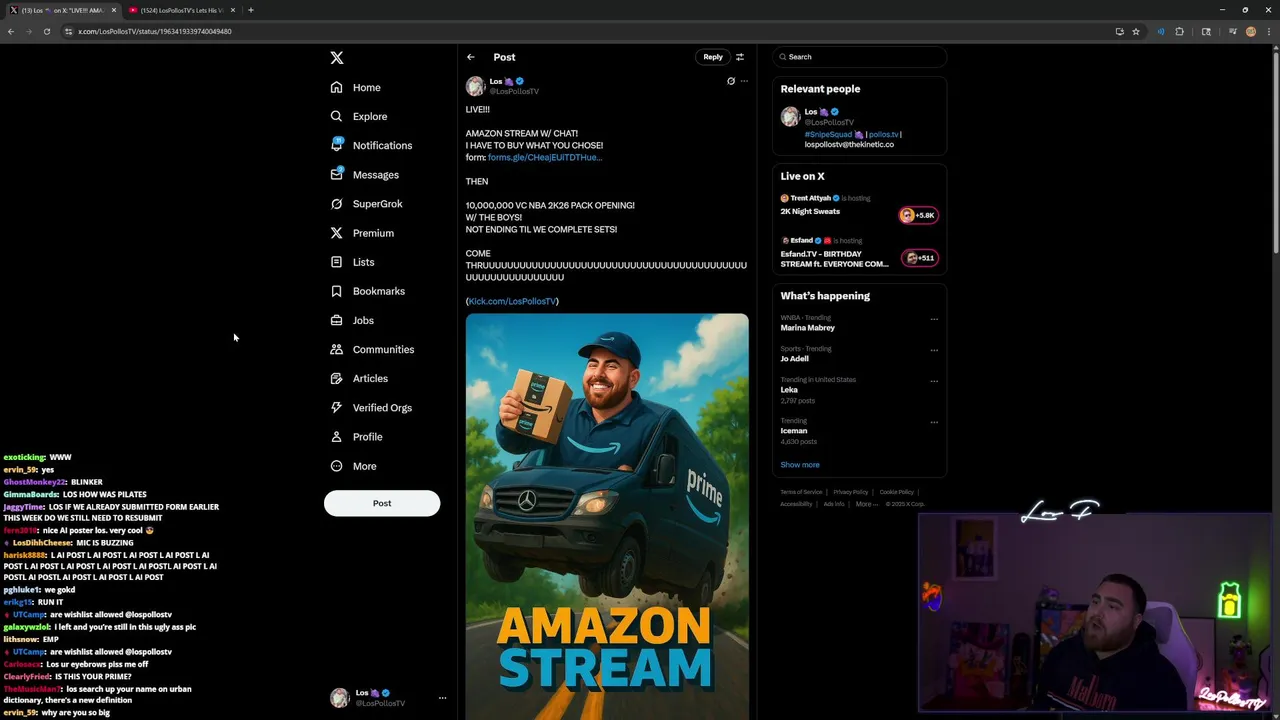Open the Marina Mabrey trending topic

808,327
